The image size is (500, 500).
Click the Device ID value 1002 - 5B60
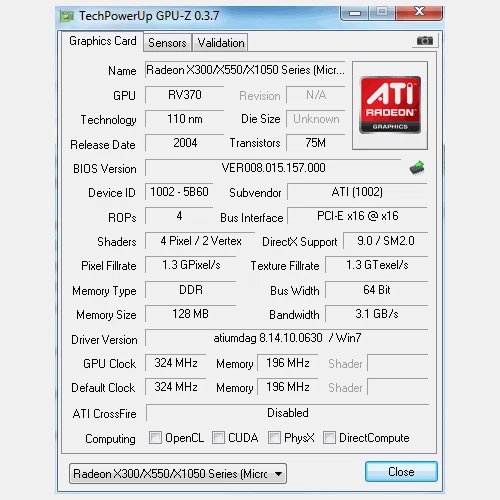(179, 192)
